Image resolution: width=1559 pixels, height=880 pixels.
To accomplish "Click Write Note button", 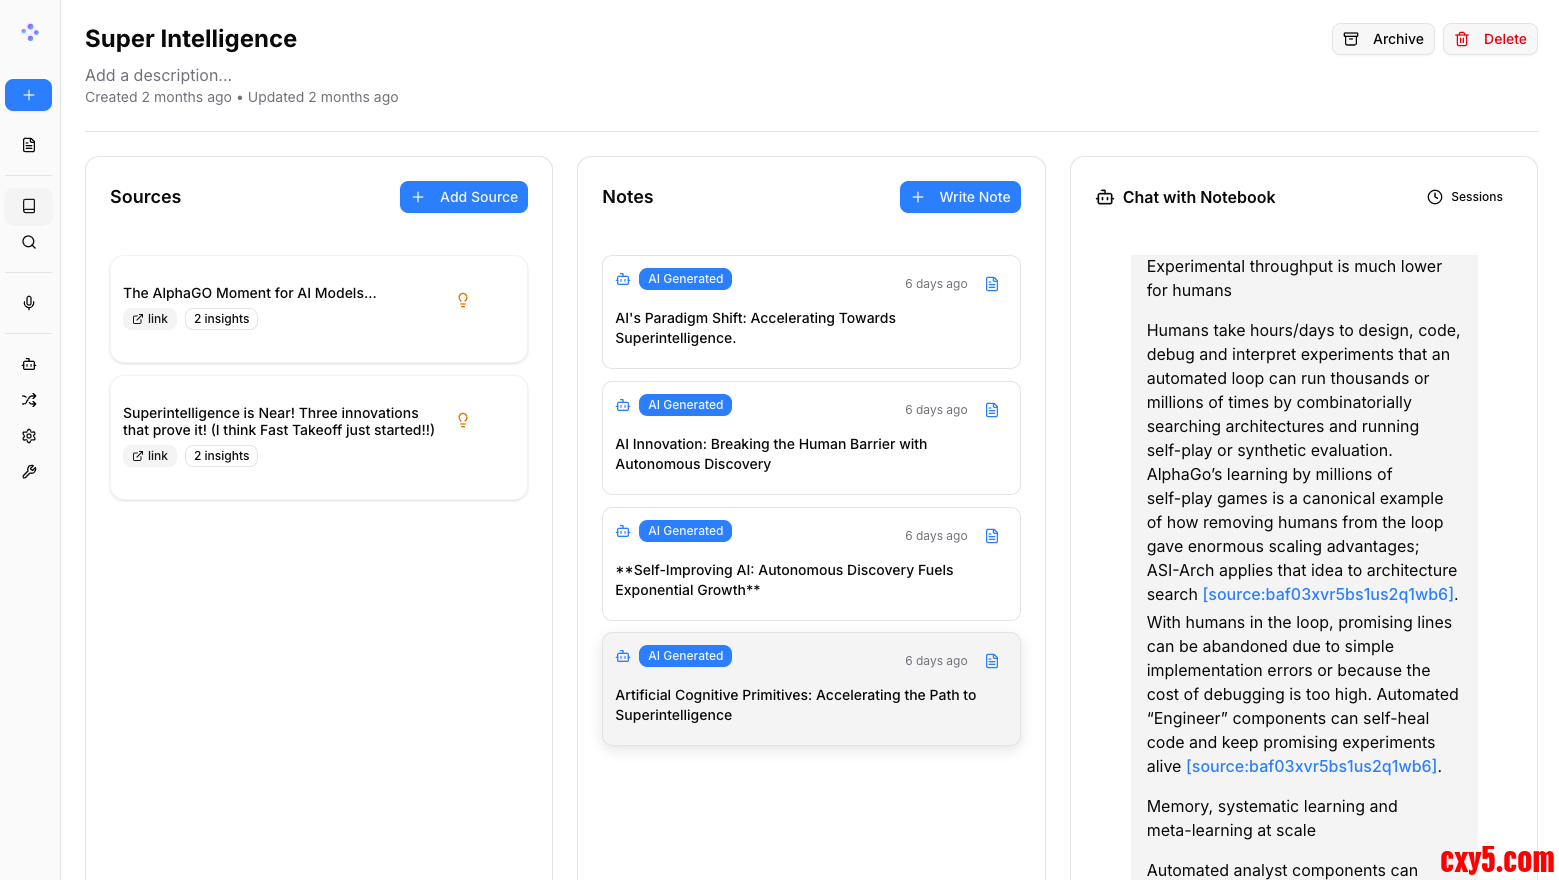I will pyautogui.click(x=960, y=197).
